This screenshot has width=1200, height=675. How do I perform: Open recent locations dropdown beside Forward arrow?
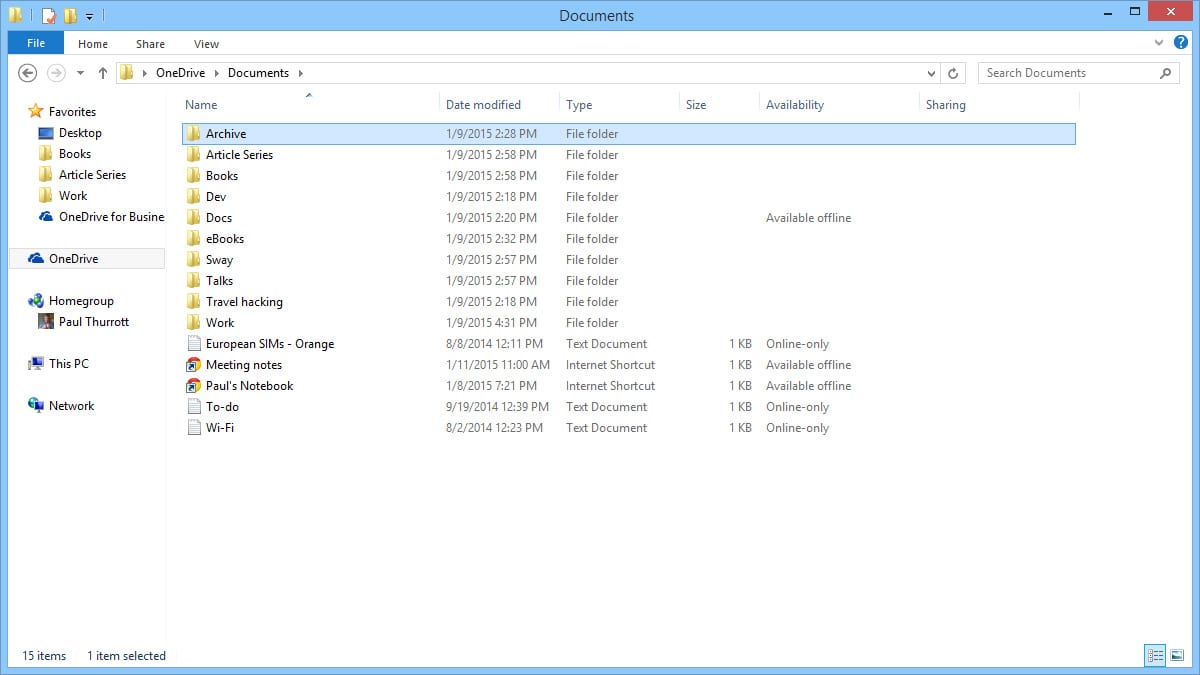(80, 73)
